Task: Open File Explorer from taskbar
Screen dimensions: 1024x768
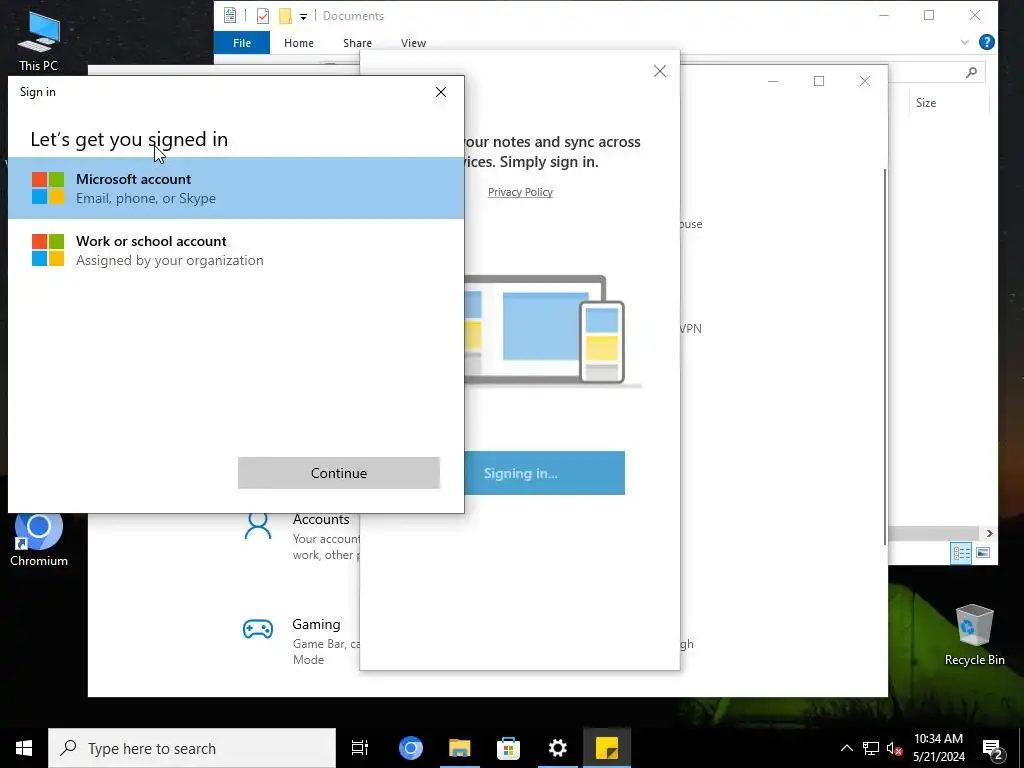Action: coord(460,748)
